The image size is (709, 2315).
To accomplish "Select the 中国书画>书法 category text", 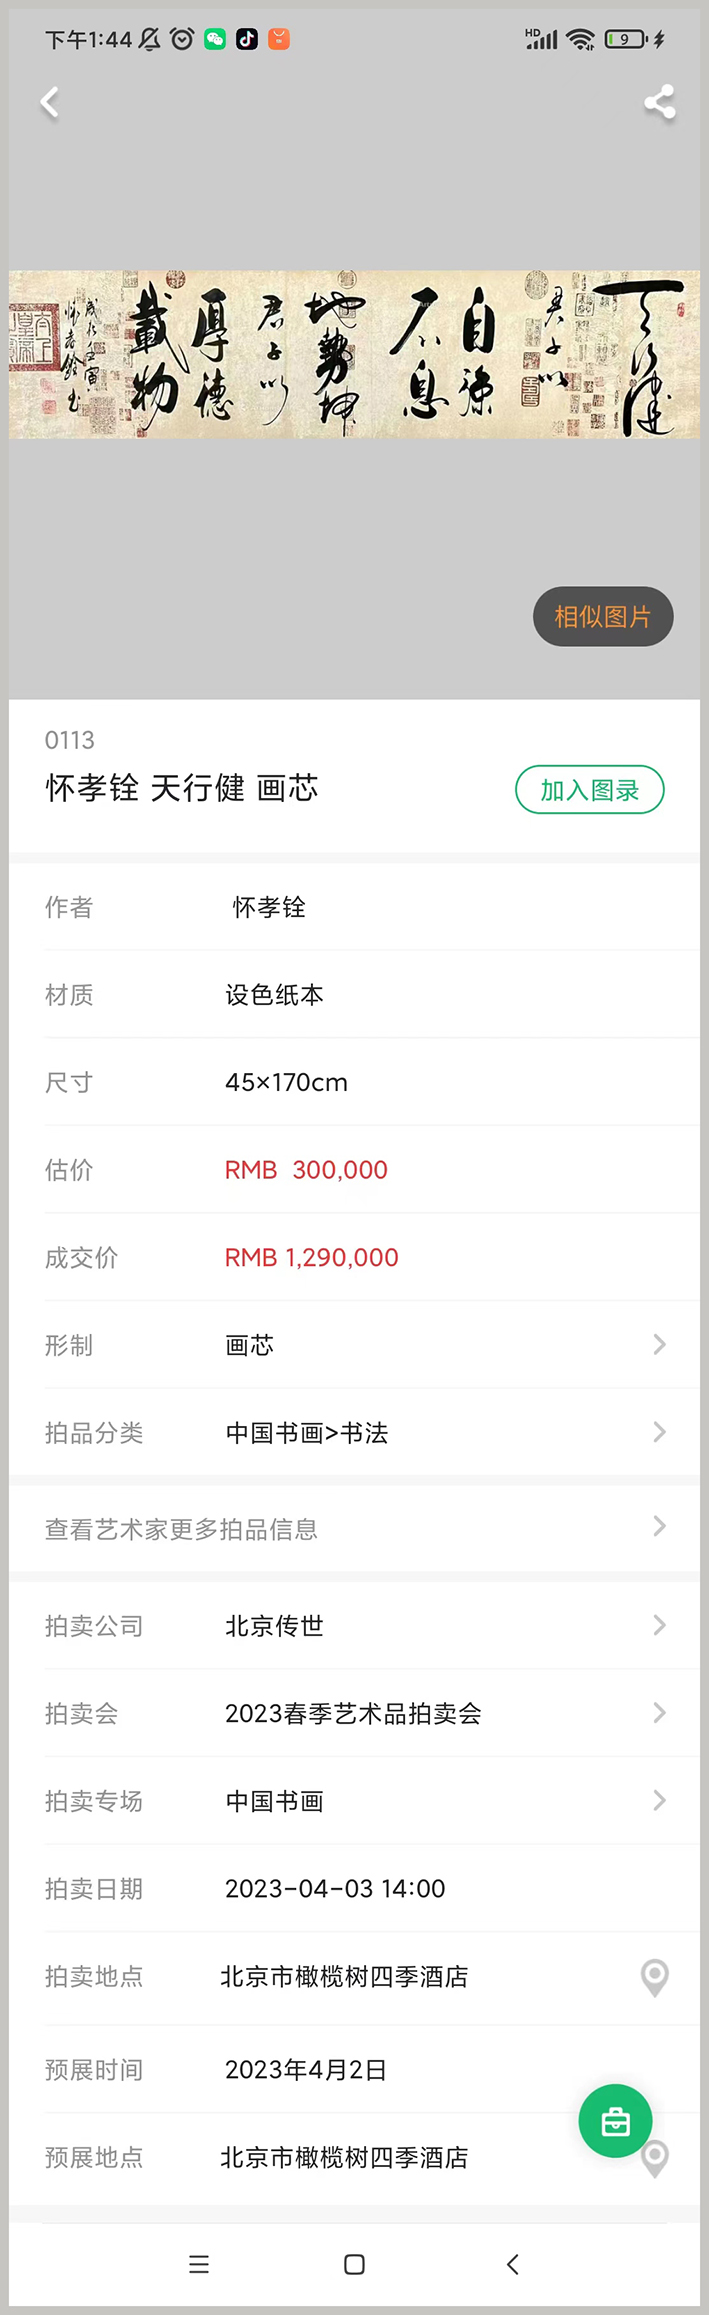I will (307, 1433).
